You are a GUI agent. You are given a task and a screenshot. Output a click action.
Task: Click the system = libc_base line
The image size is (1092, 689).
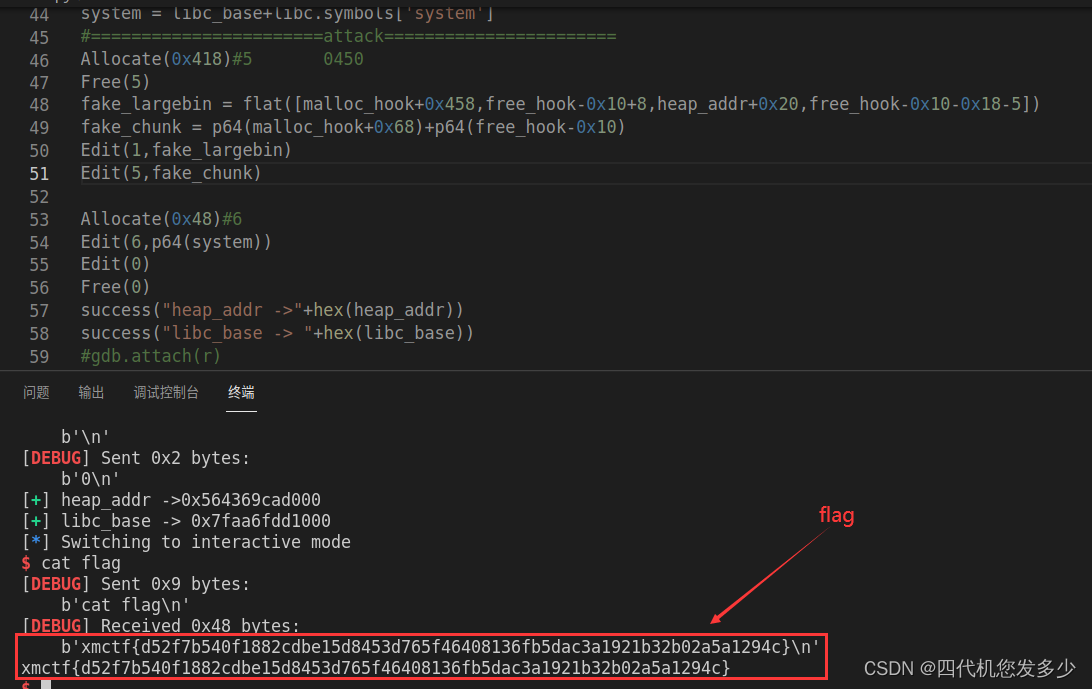[x=287, y=14]
